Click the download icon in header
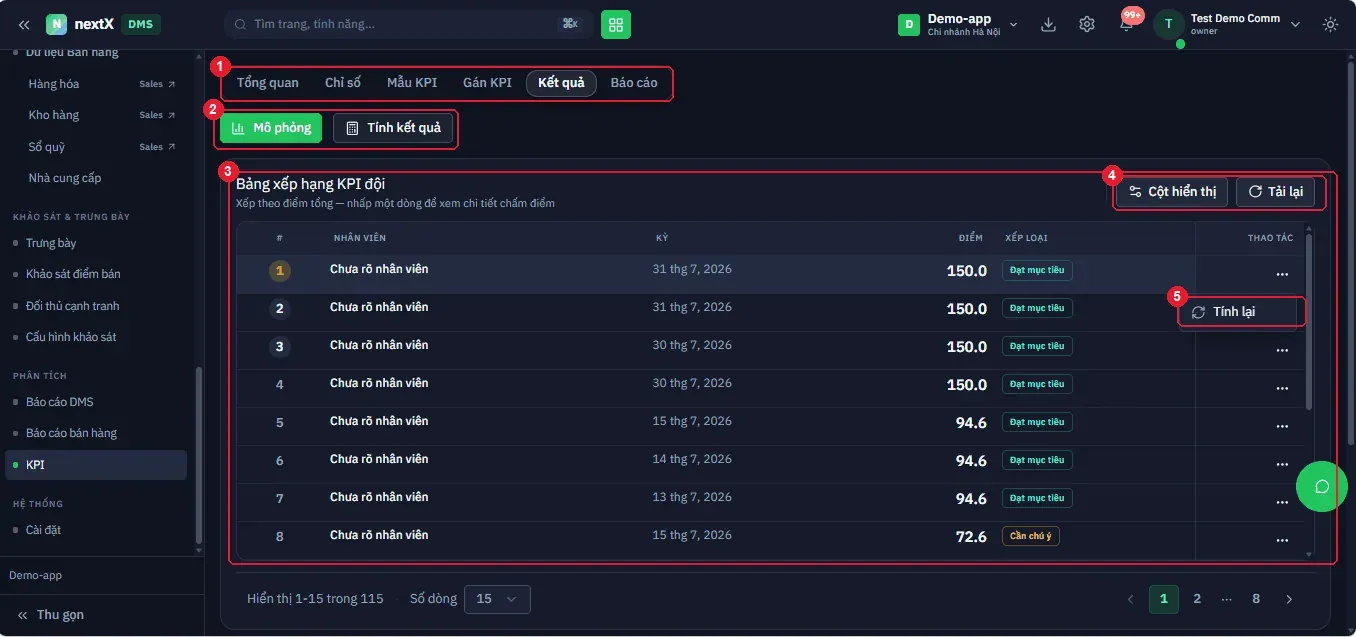1356x637 pixels. click(x=1048, y=24)
